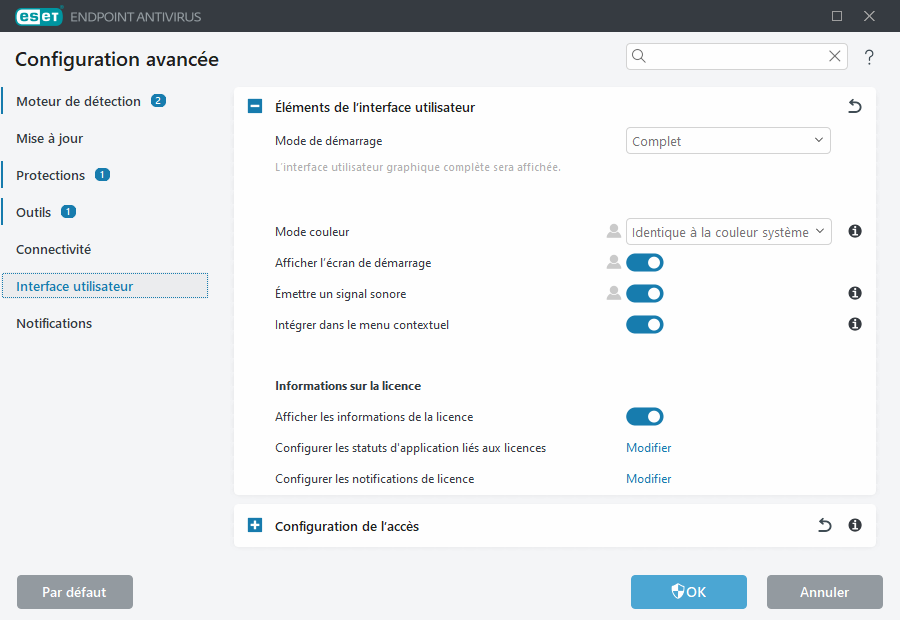Viewport: 900px width, 620px height.
Task: Click user icon beside Mode couleur
Action: (x=614, y=231)
